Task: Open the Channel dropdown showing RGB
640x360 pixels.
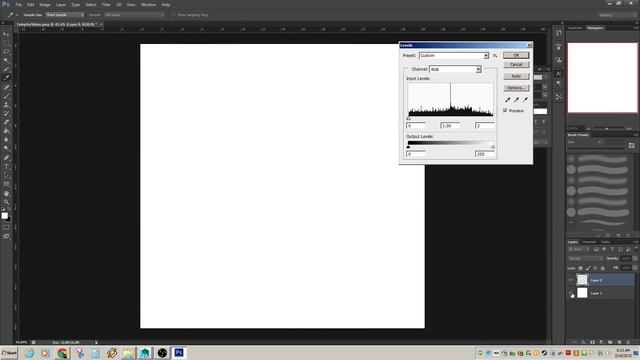Action: [x=455, y=69]
